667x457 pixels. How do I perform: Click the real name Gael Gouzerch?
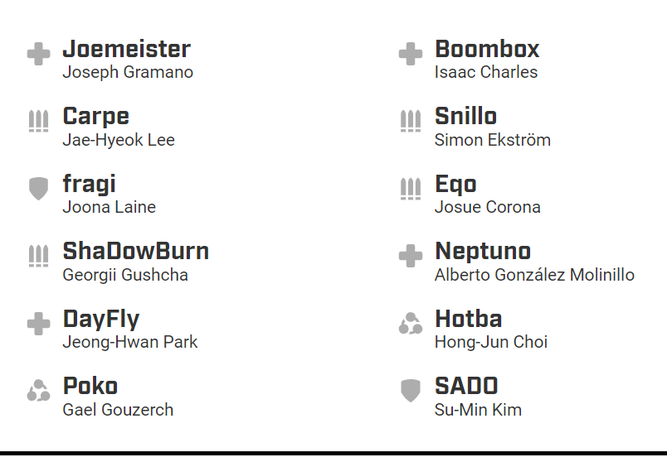click(x=118, y=410)
